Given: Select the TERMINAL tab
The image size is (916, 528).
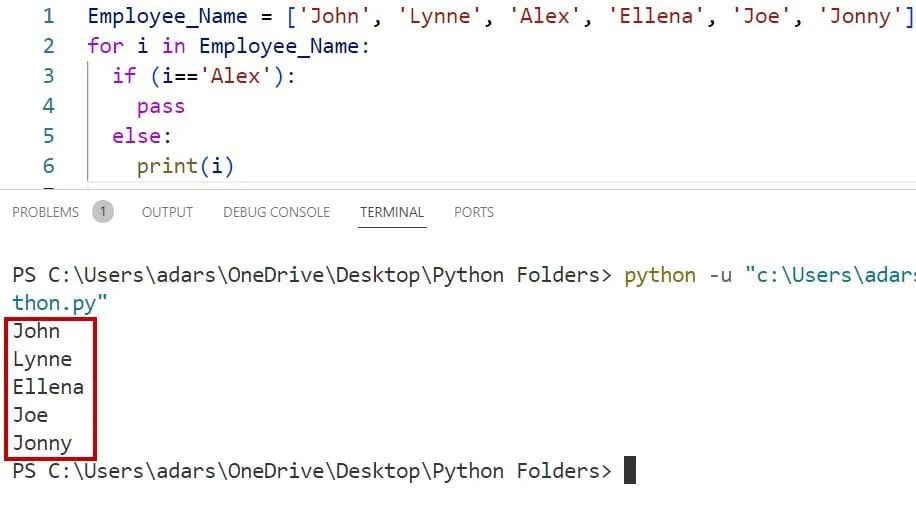Looking at the screenshot, I should point(392,212).
